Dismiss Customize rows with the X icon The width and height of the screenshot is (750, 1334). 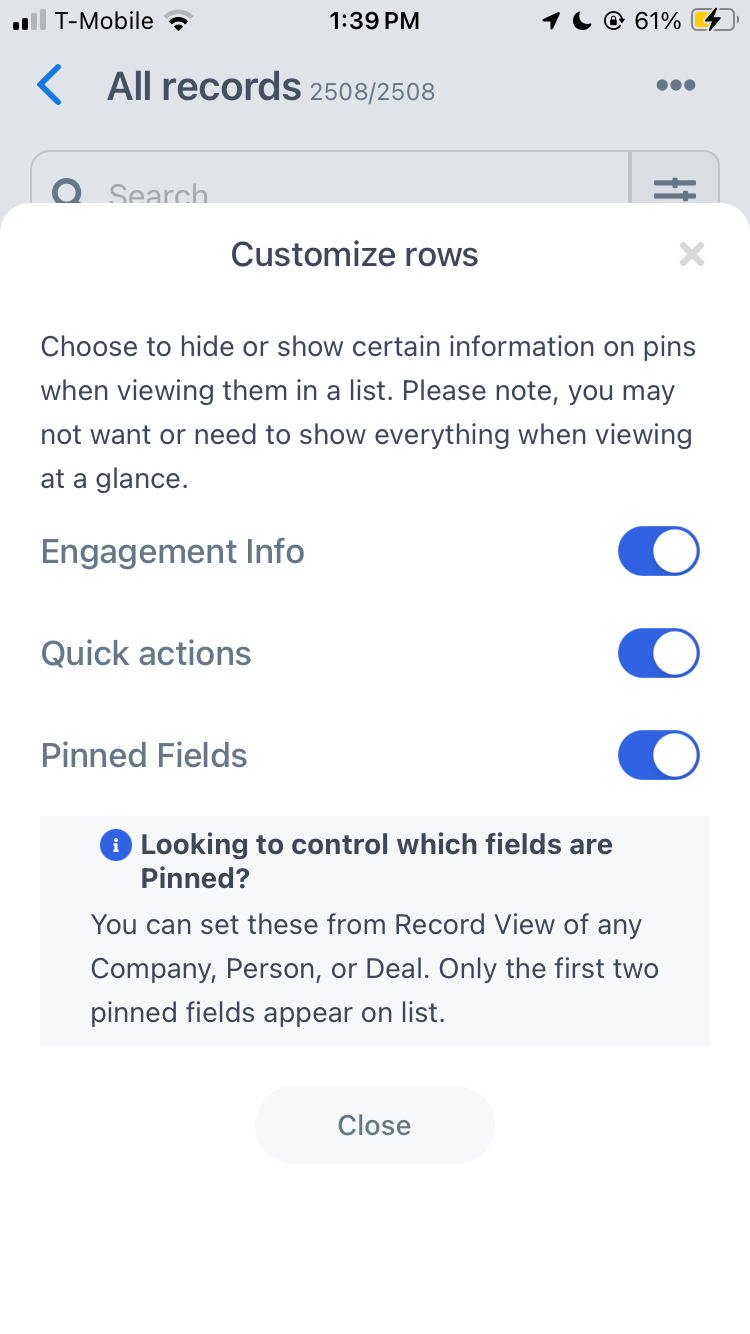[x=691, y=254]
